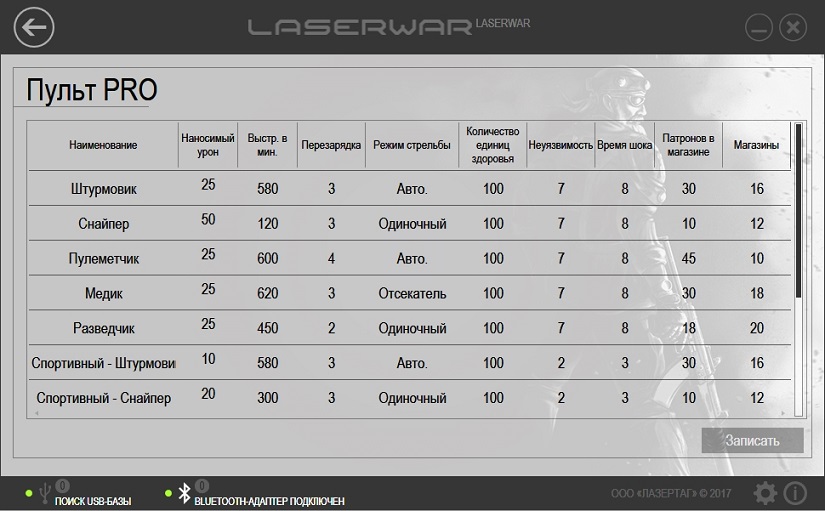This screenshot has width=825, height=511.
Task: Click the Записать button
Action: coord(752,440)
